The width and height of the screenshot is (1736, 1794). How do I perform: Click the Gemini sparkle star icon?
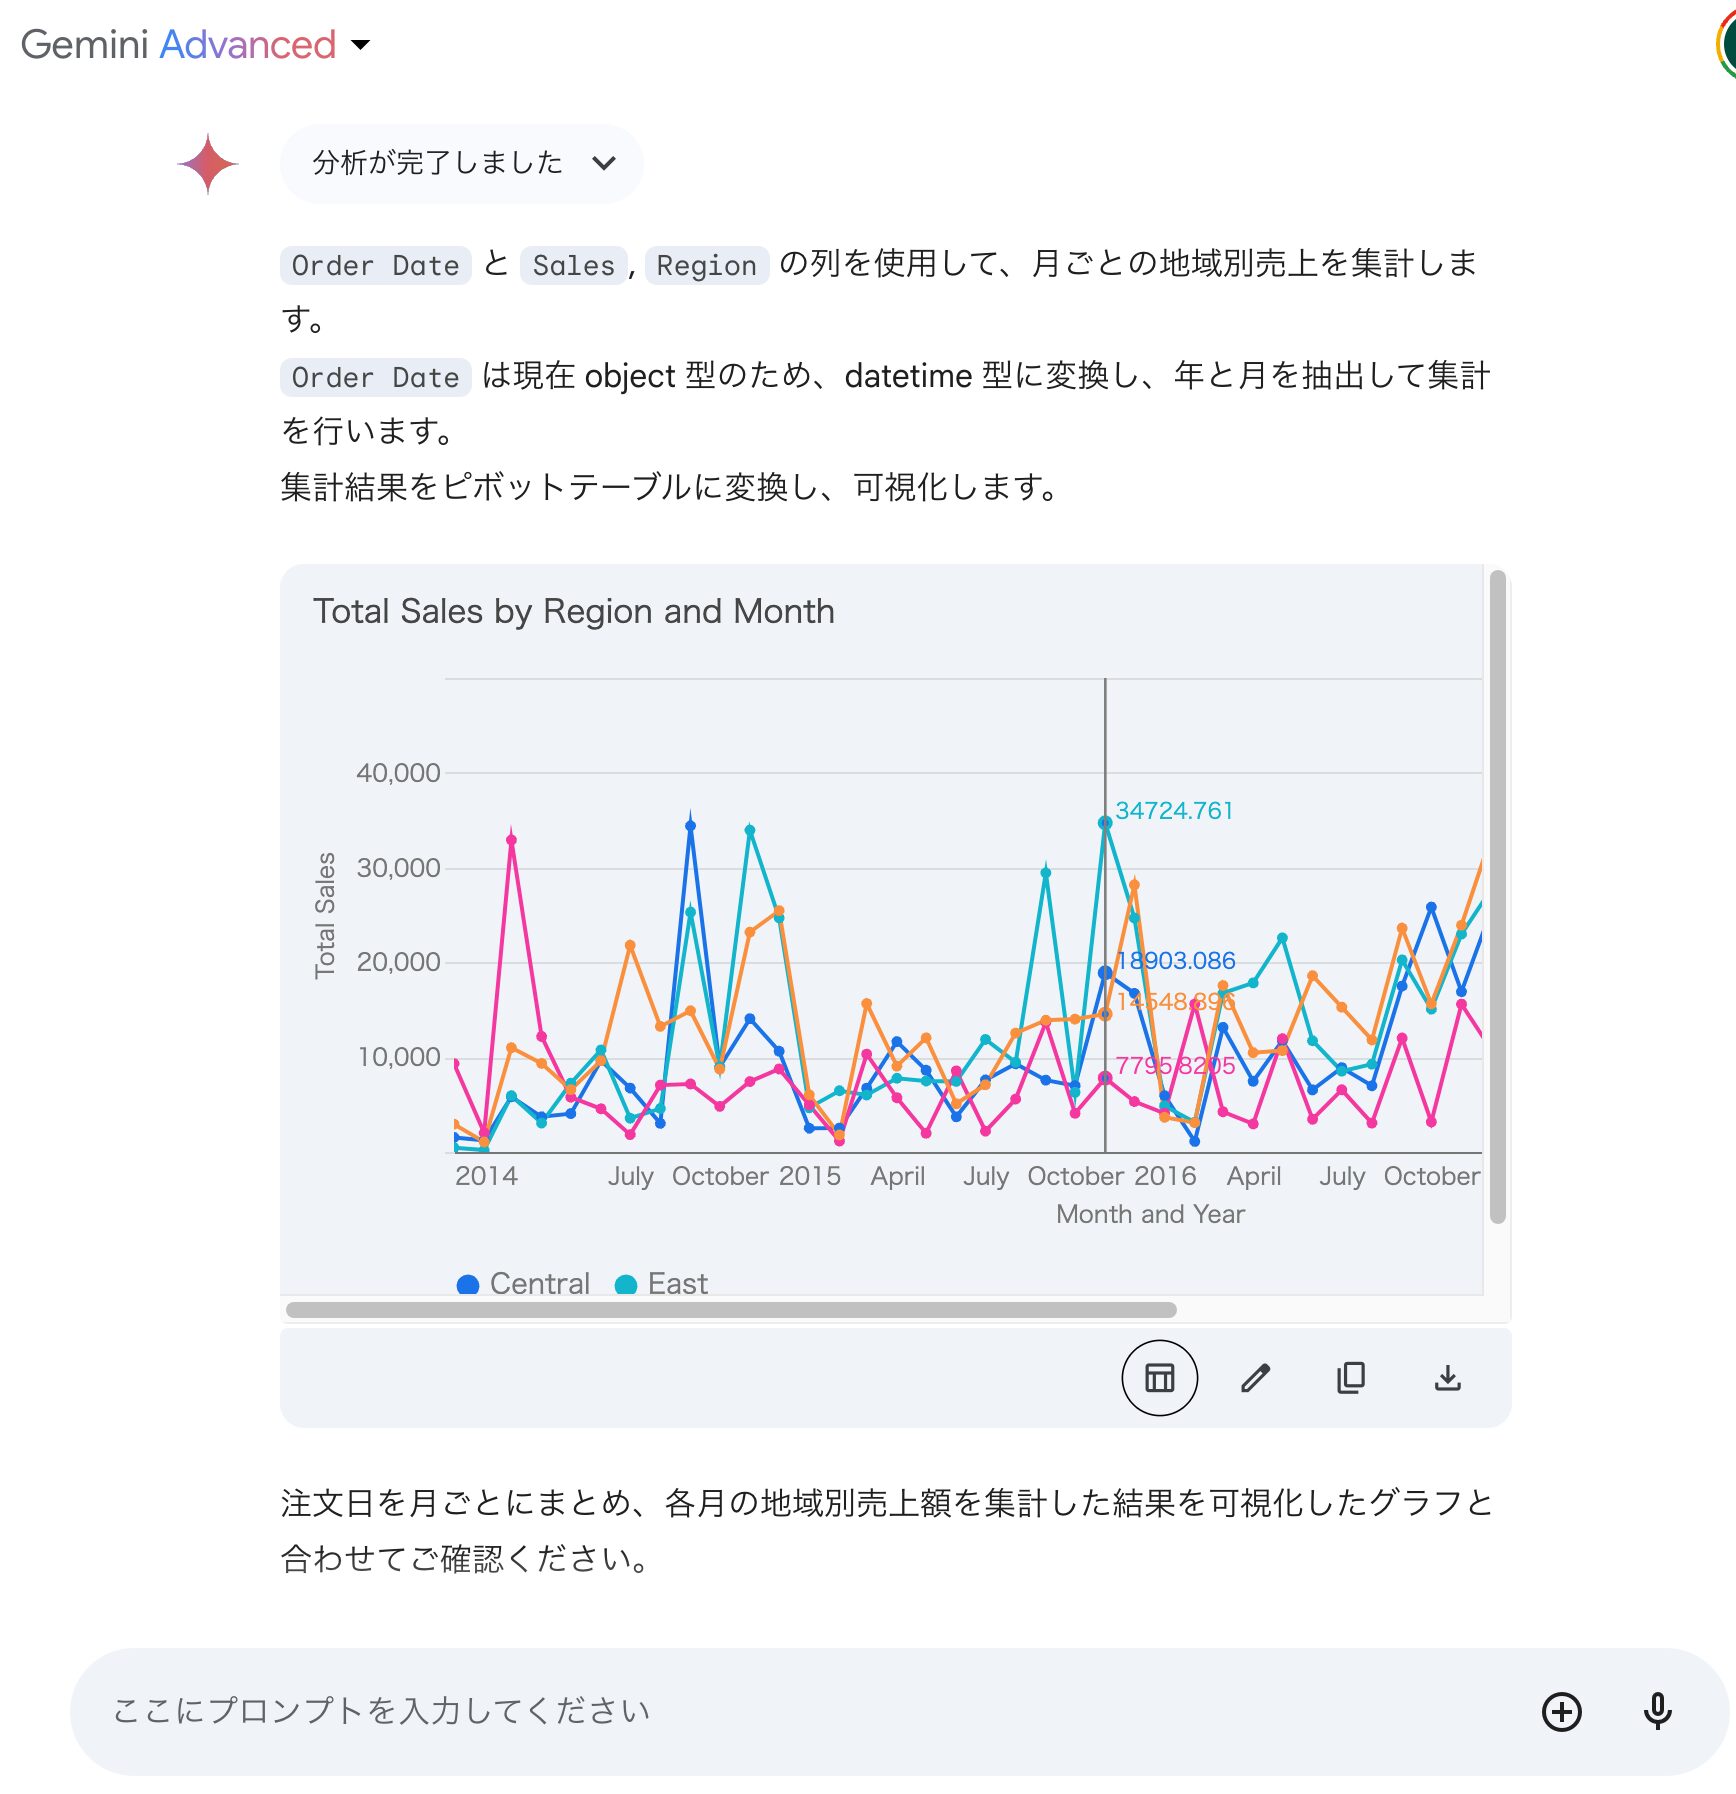pos(208,164)
